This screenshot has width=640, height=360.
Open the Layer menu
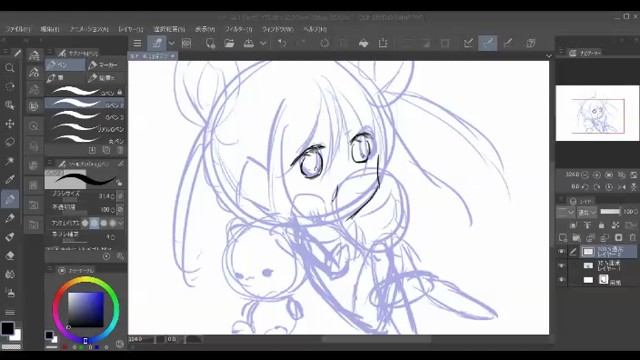[x=131, y=29]
